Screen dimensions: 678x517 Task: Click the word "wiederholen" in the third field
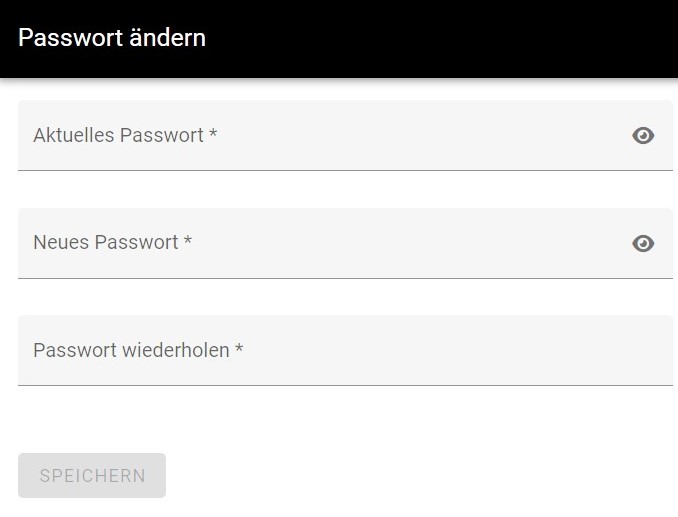[176, 350]
